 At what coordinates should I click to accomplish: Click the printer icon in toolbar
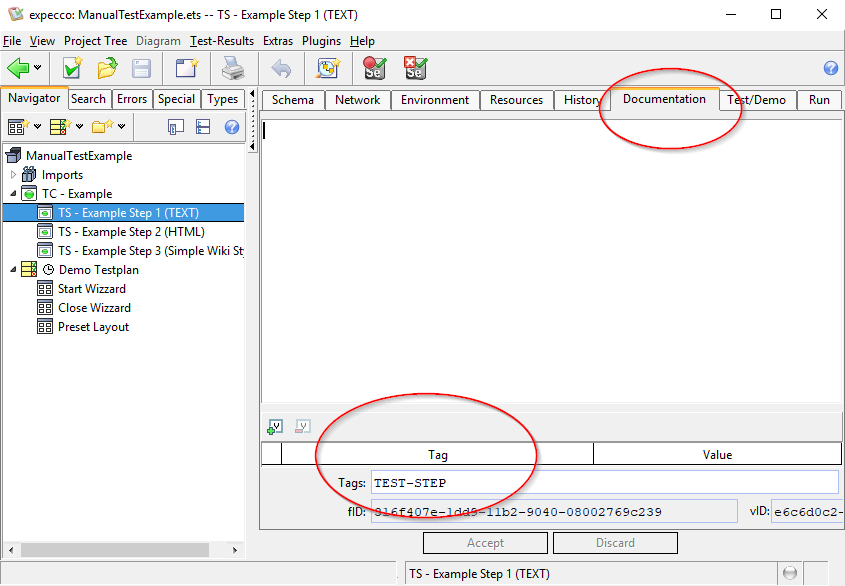pos(232,68)
